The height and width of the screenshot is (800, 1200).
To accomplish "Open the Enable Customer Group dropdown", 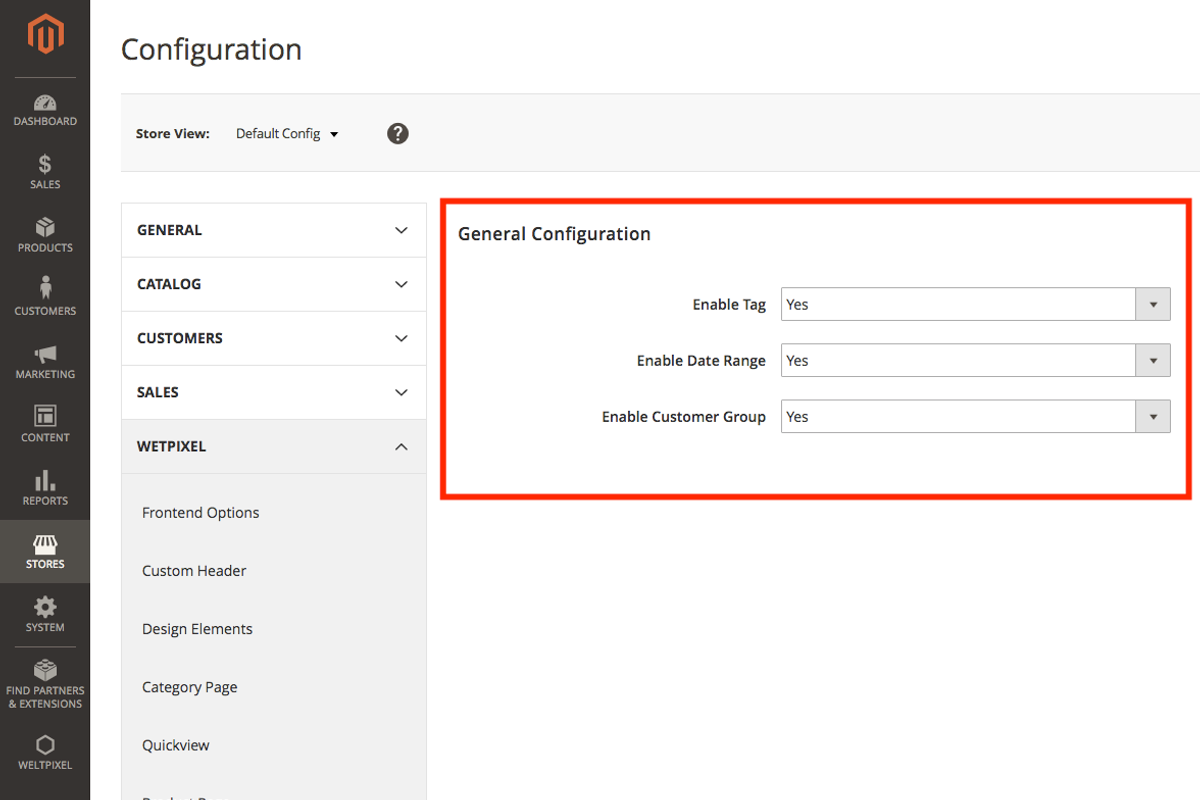I will click(975, 416).
